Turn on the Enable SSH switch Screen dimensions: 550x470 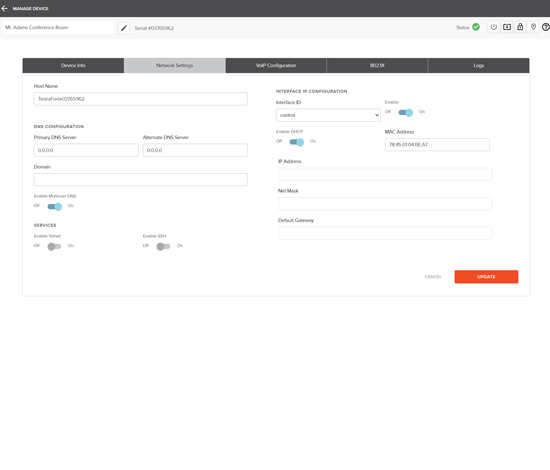(163, 247)
